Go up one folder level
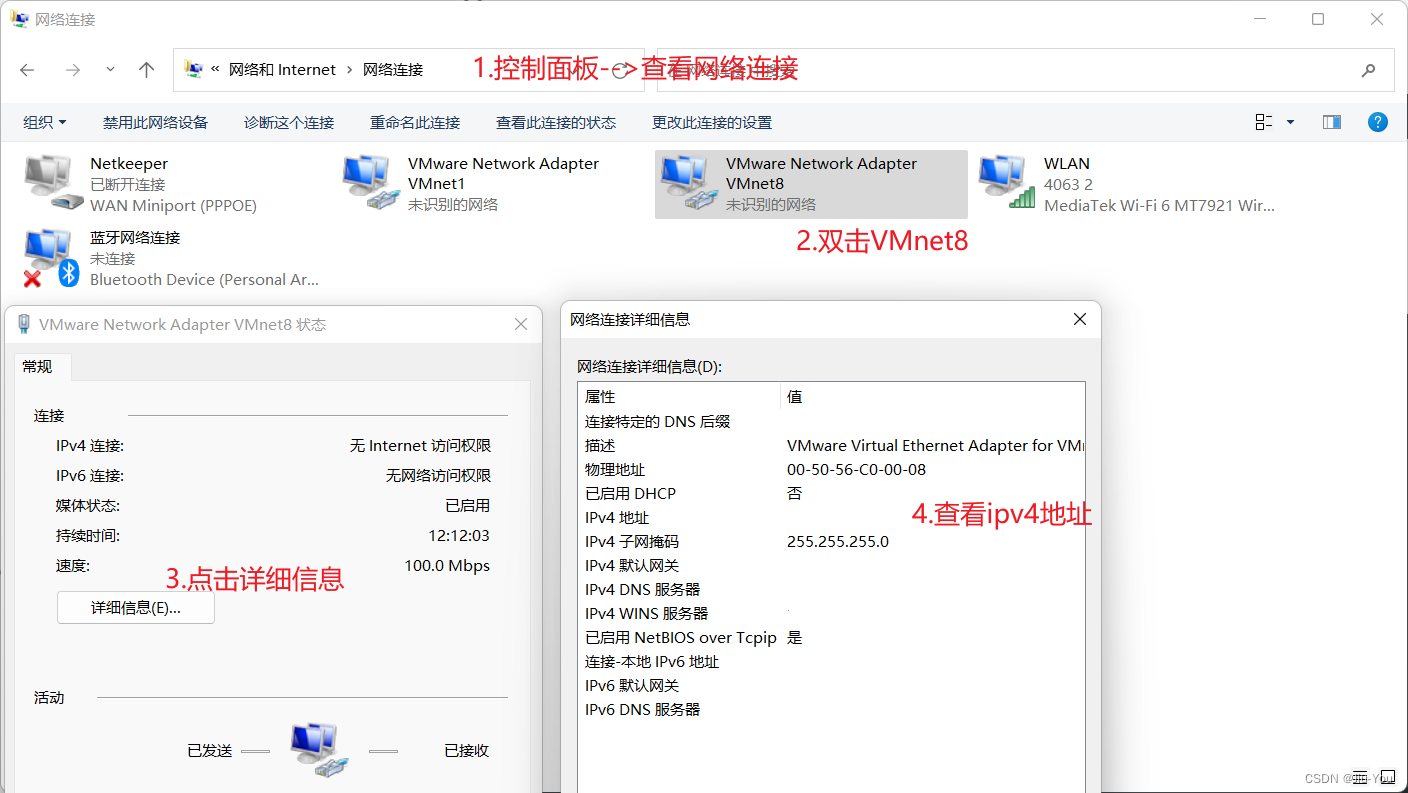 [147, 70]
